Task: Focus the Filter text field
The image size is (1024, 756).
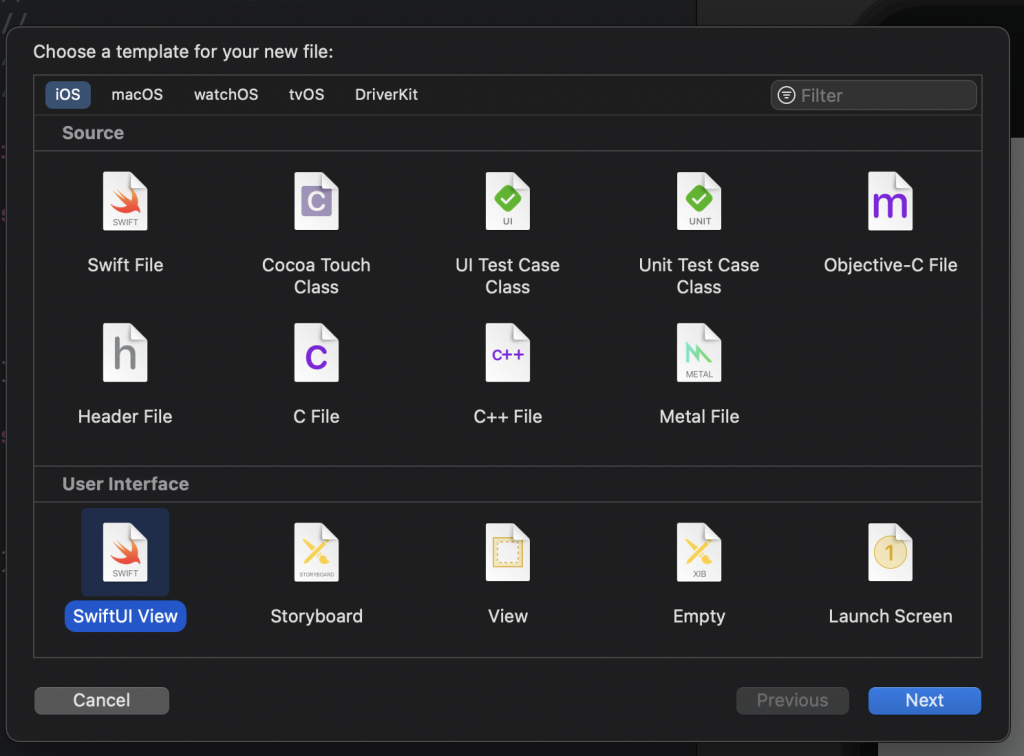Action: pos(873,95)
